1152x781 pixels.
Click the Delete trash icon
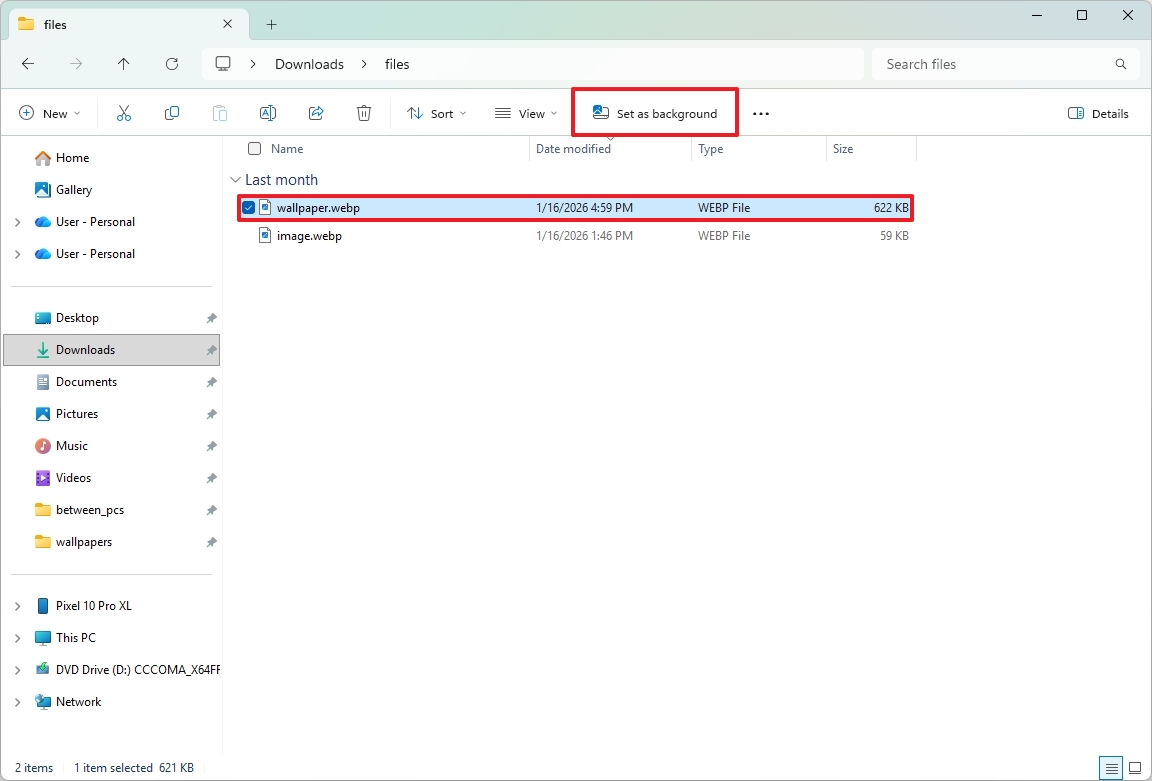363,113
